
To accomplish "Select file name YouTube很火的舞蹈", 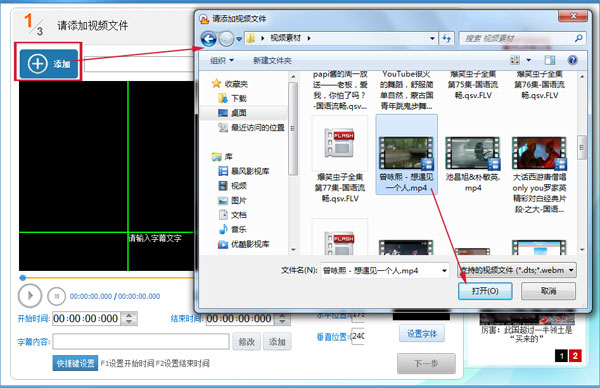I will tap(406, 90).
